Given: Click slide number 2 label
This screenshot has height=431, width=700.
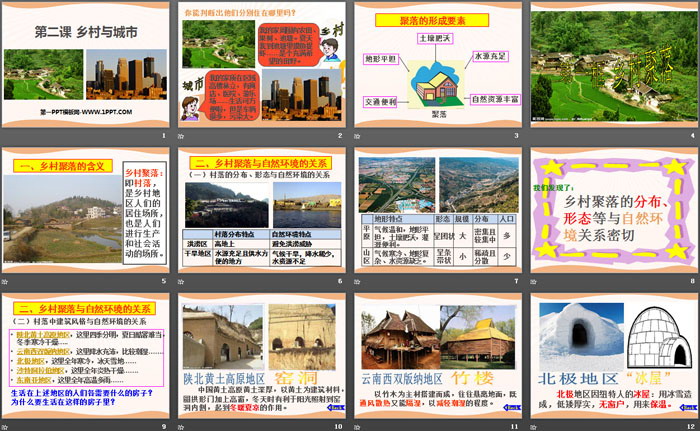Looking at the screenshot, I should [x=340, y=135].
